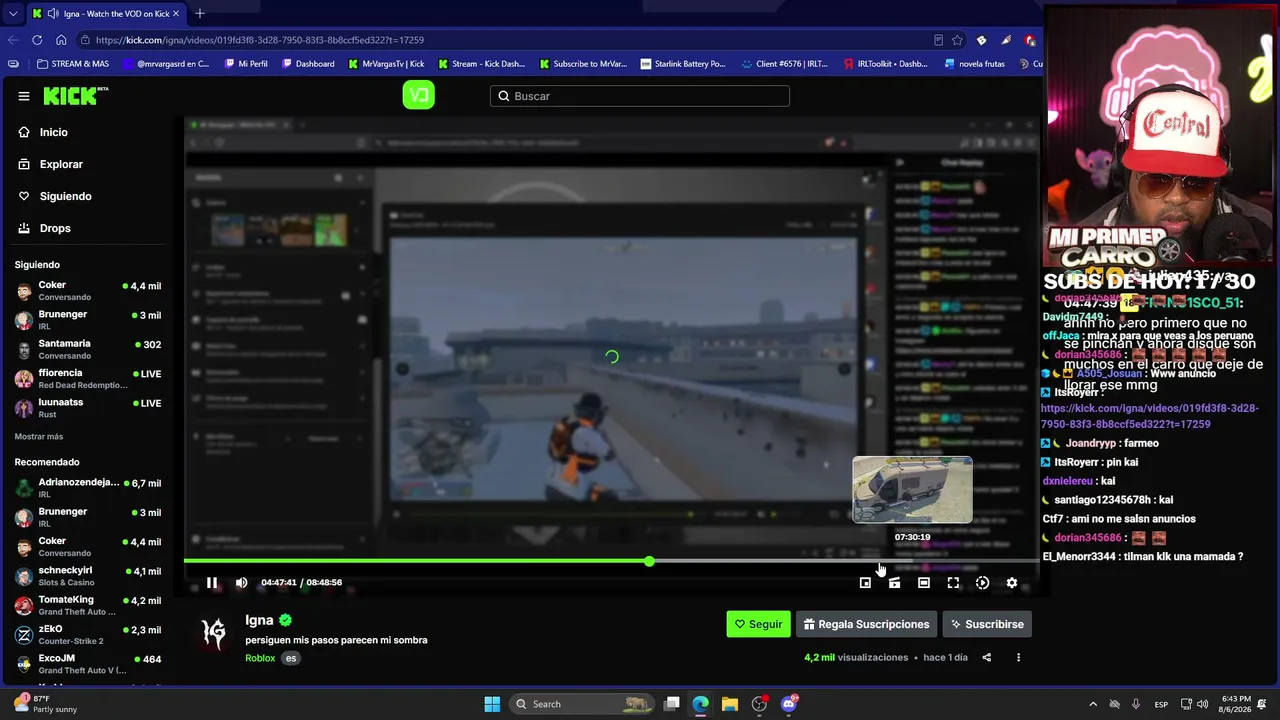Click the Seguir follow button

pyautogui.click(x=758, y=624)
